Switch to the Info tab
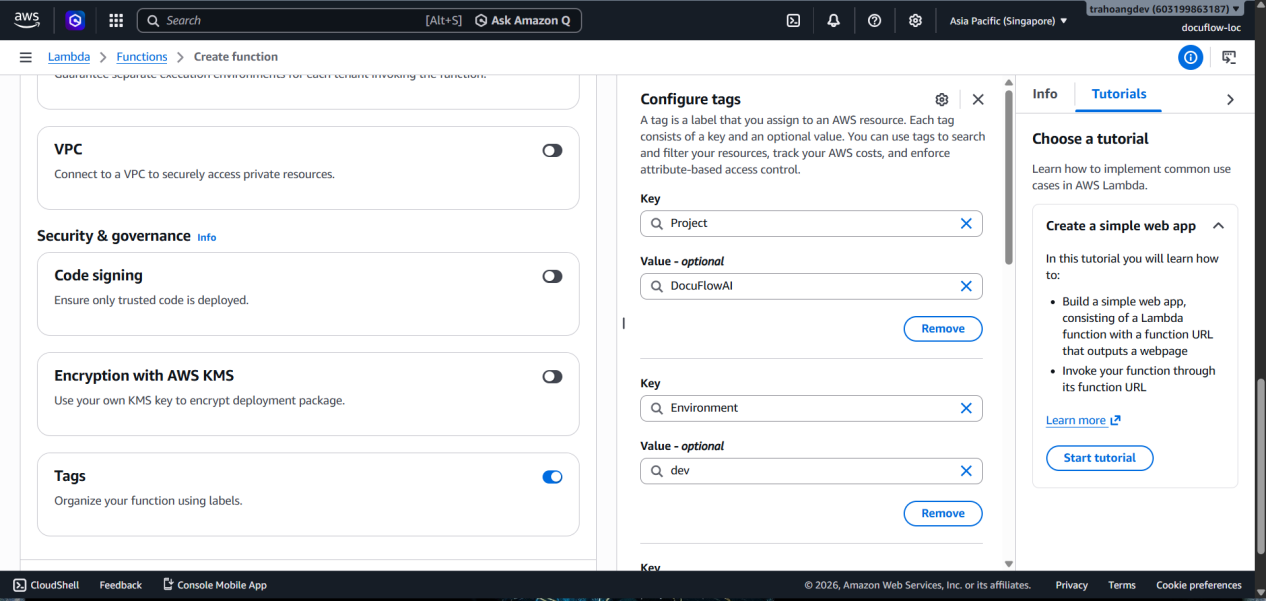Image resolution: width=1266 pixels, height=601 pixels. click(1045, 94)
